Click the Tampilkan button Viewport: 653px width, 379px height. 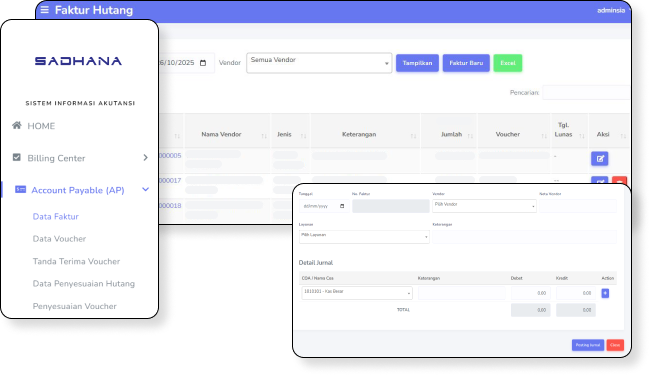pyautogui.click(x=417, y=63)
